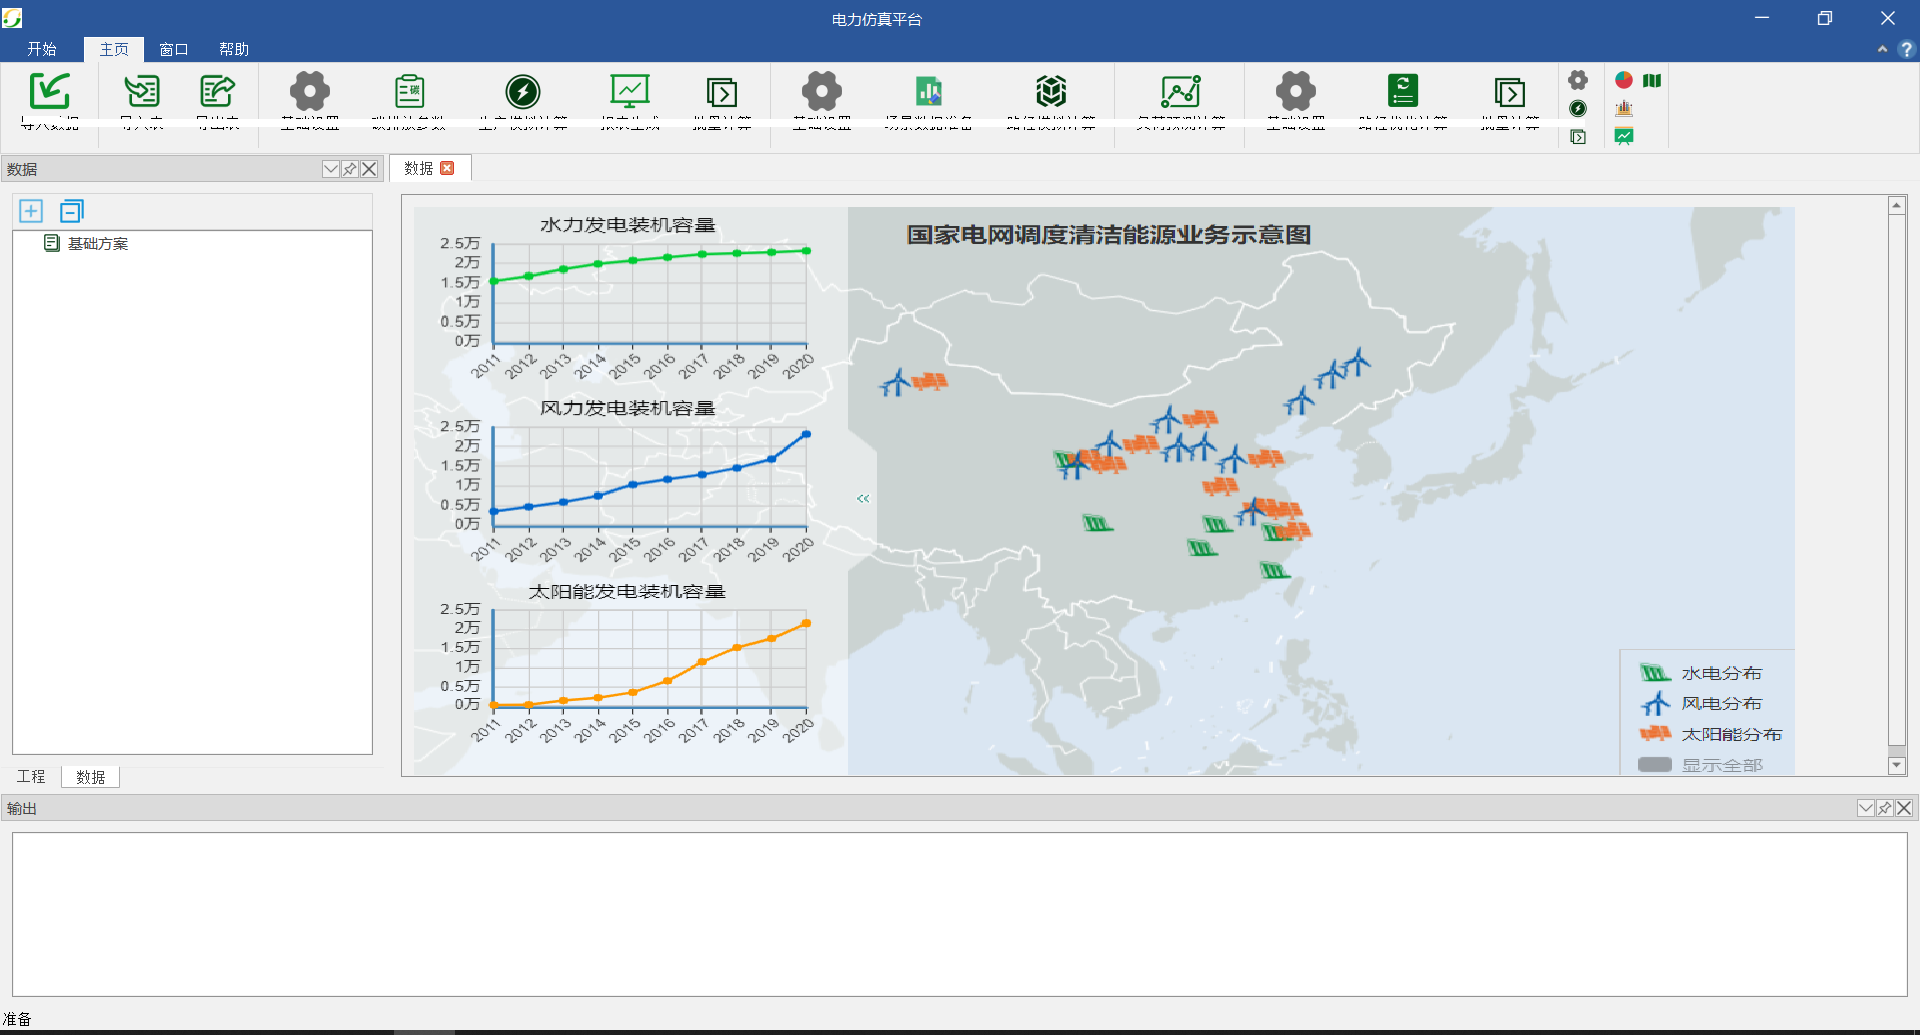Switch to the 数据 bottom tab
This screenshot has height=1035, width=1920.
pyautogui.click(x=90, y=777)
